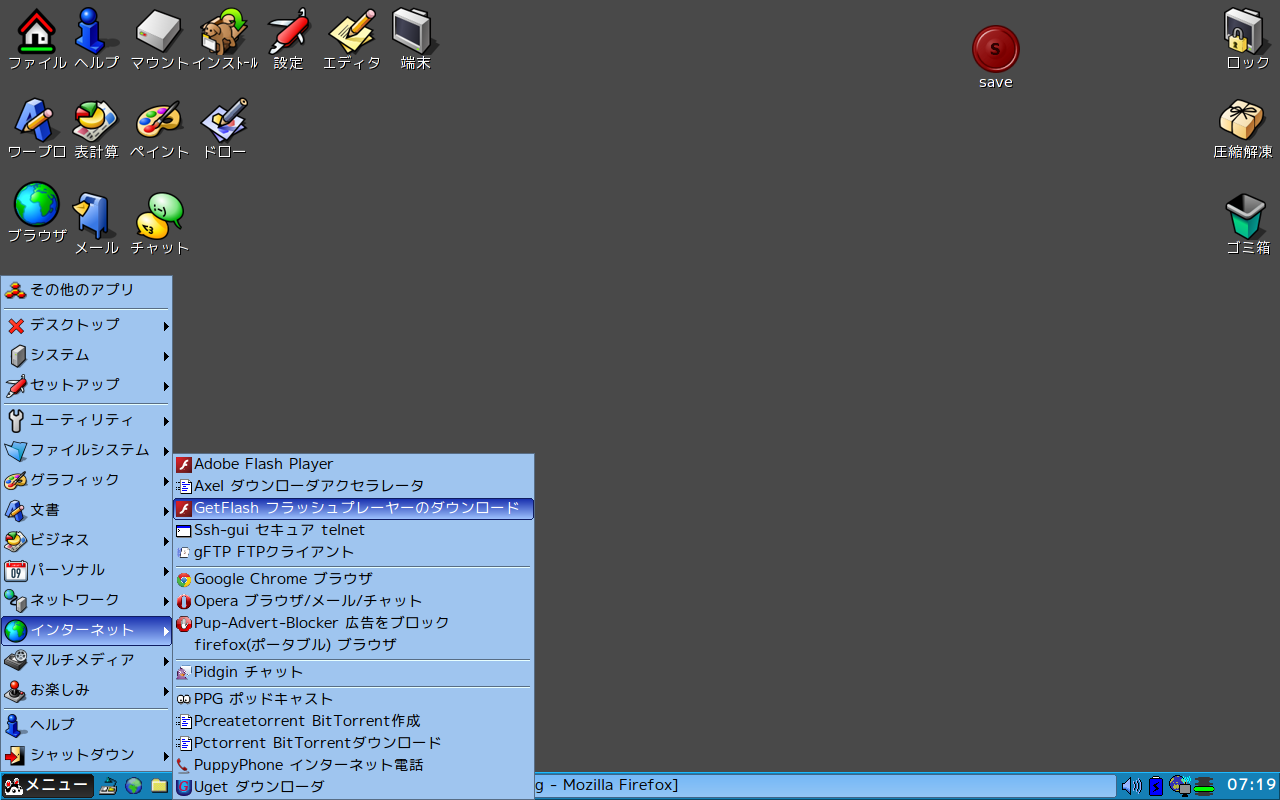This screenshot has width=1280, height=800.
Task: Launch Pctorrent BitTorrentダウンロード
Action: click(x=354, y=743)
